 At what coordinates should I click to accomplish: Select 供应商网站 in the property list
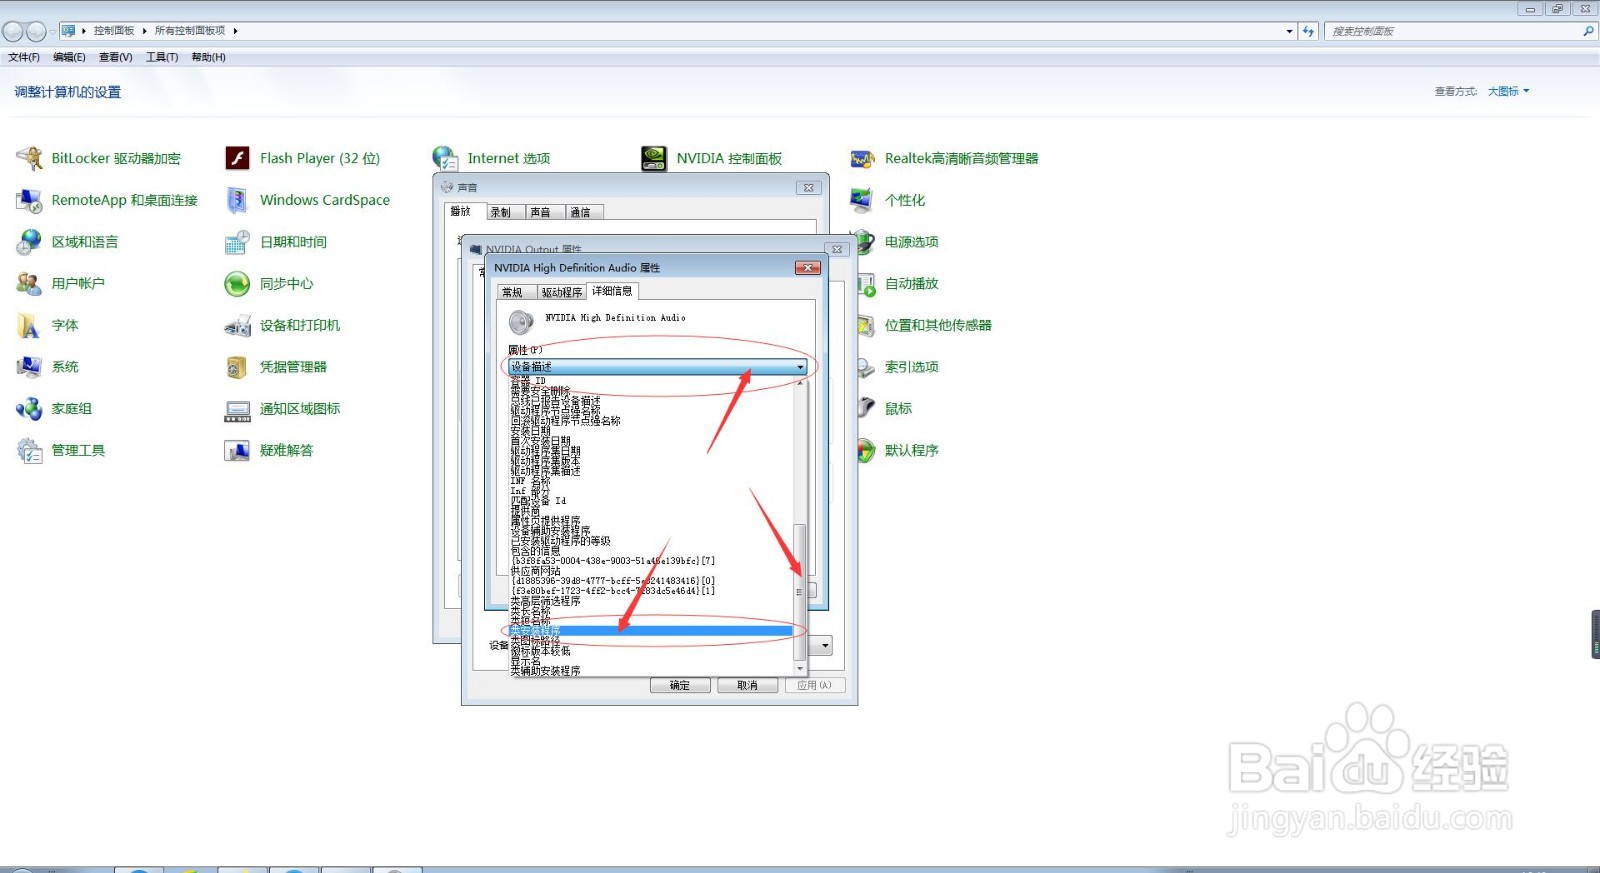click(x=651, y=571)
